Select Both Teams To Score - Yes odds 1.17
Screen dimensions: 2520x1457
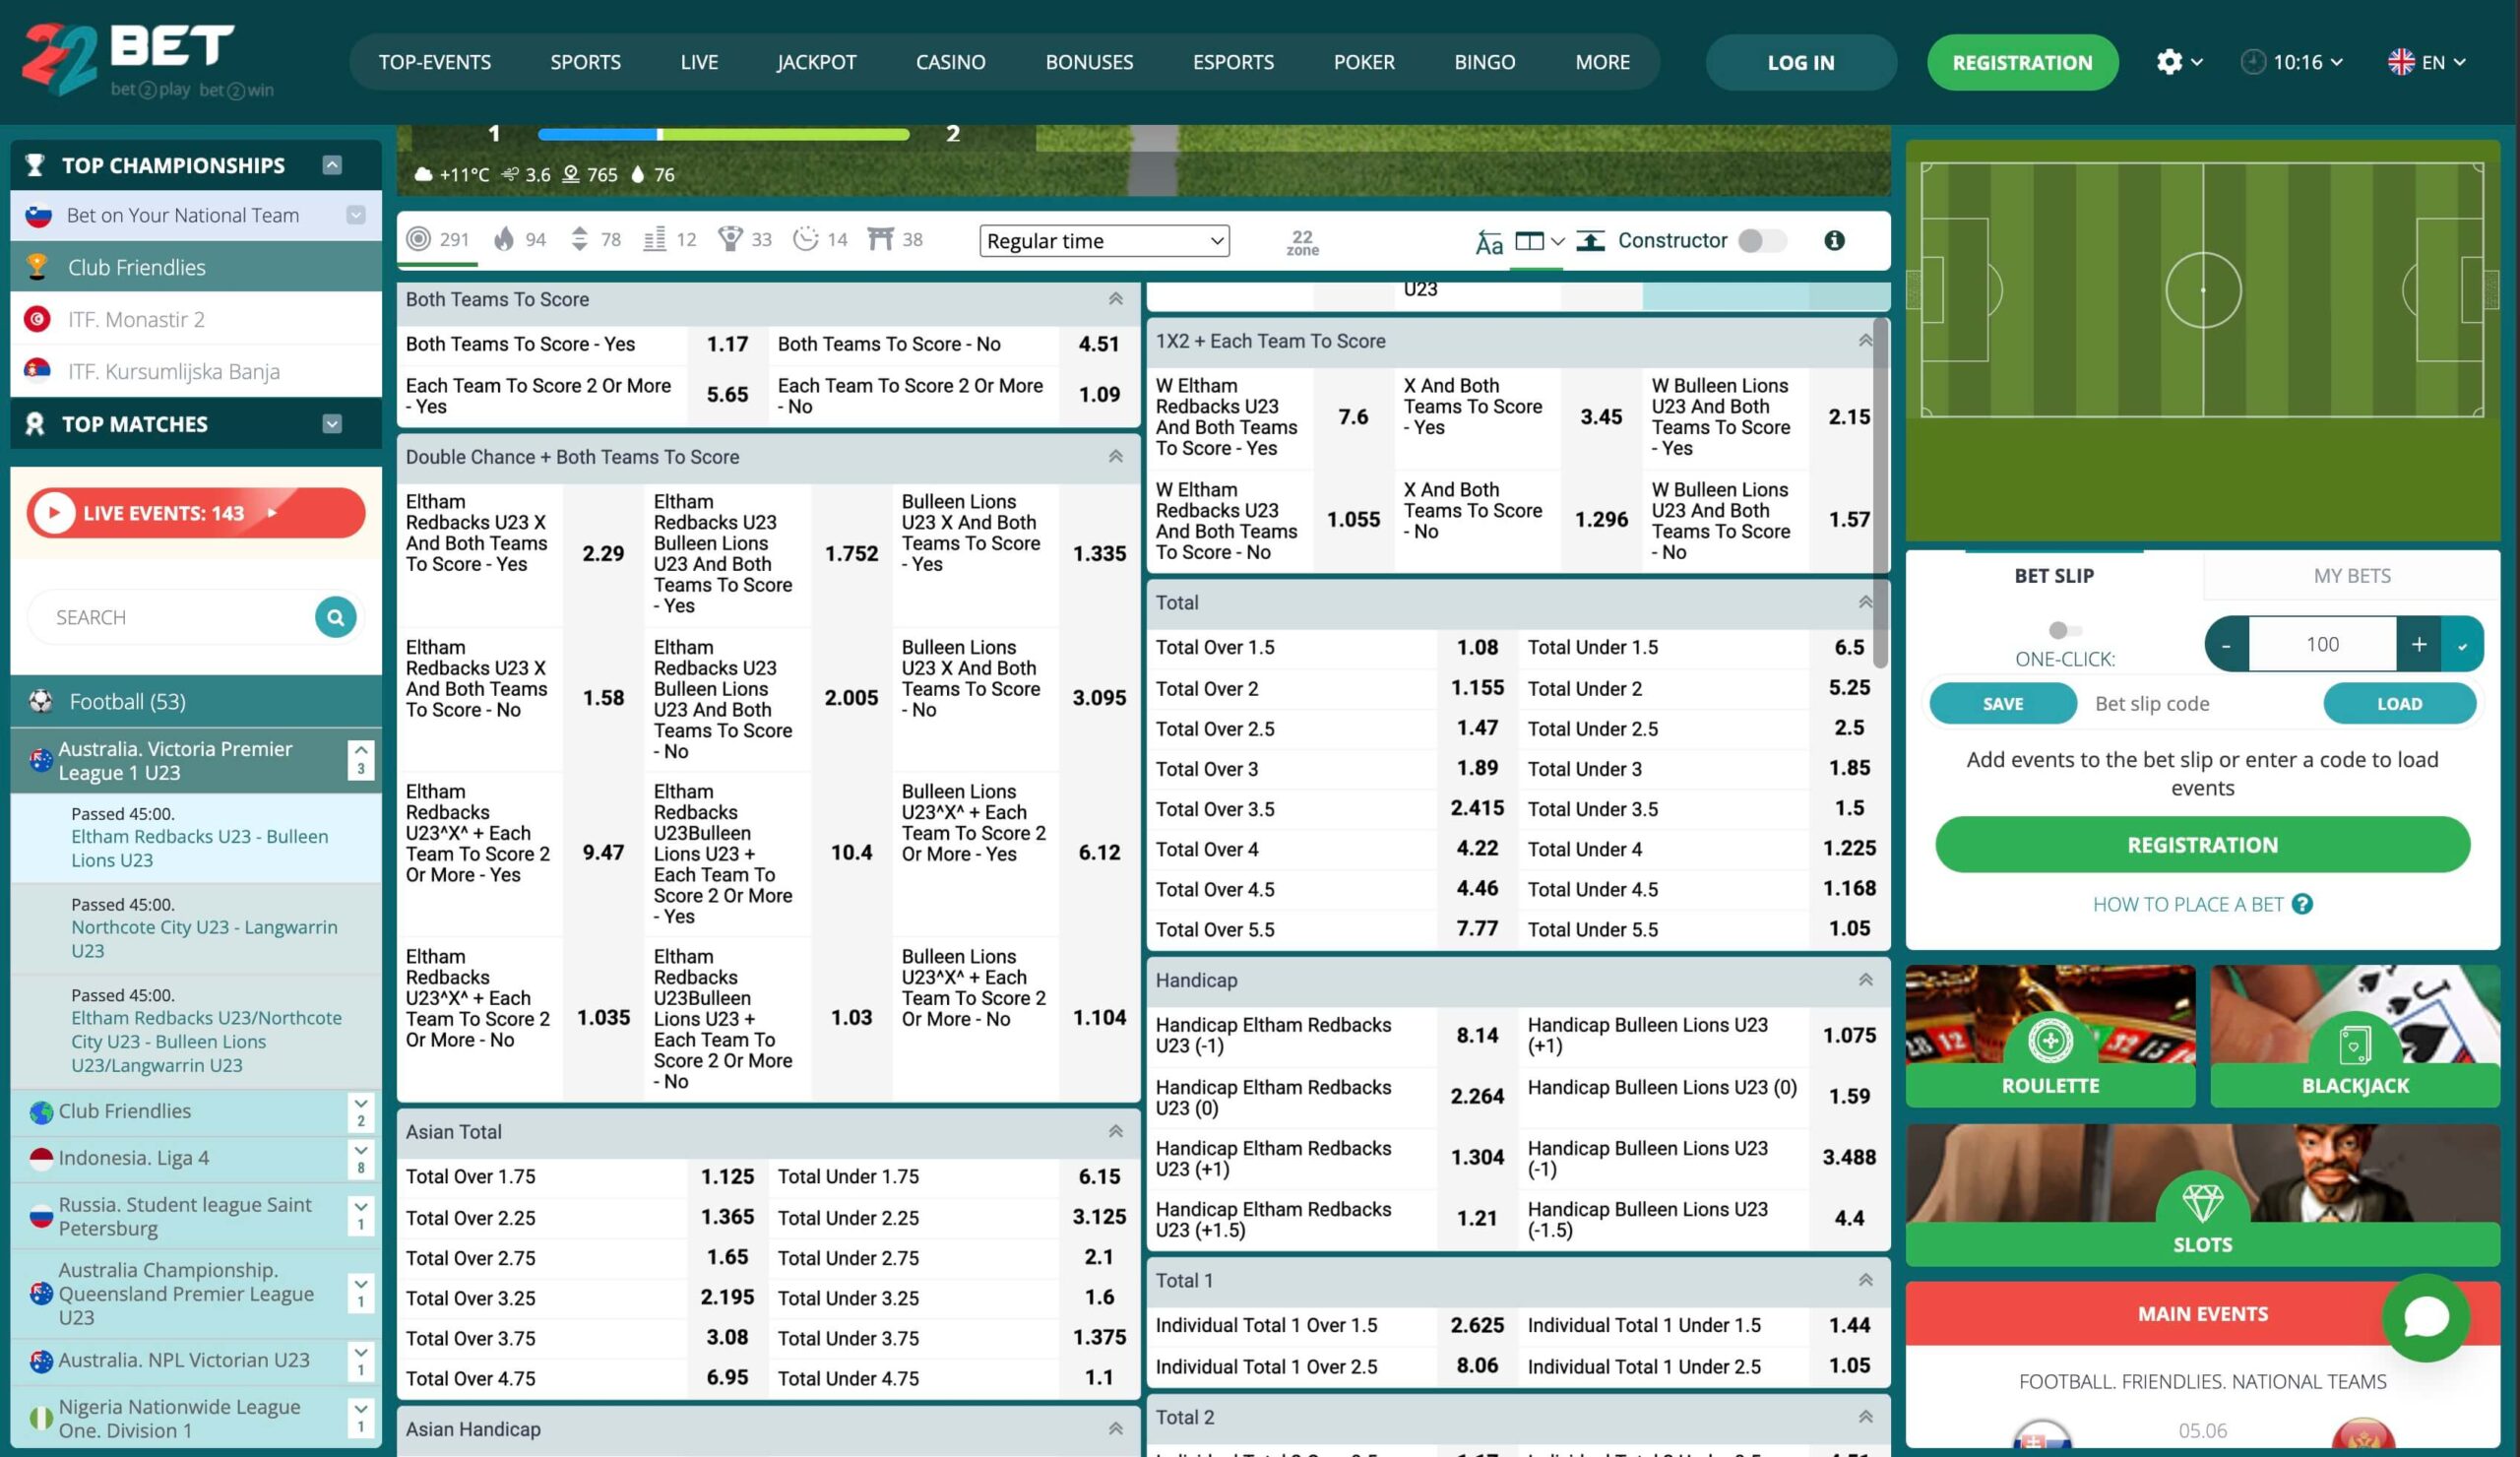coord(727,344)
